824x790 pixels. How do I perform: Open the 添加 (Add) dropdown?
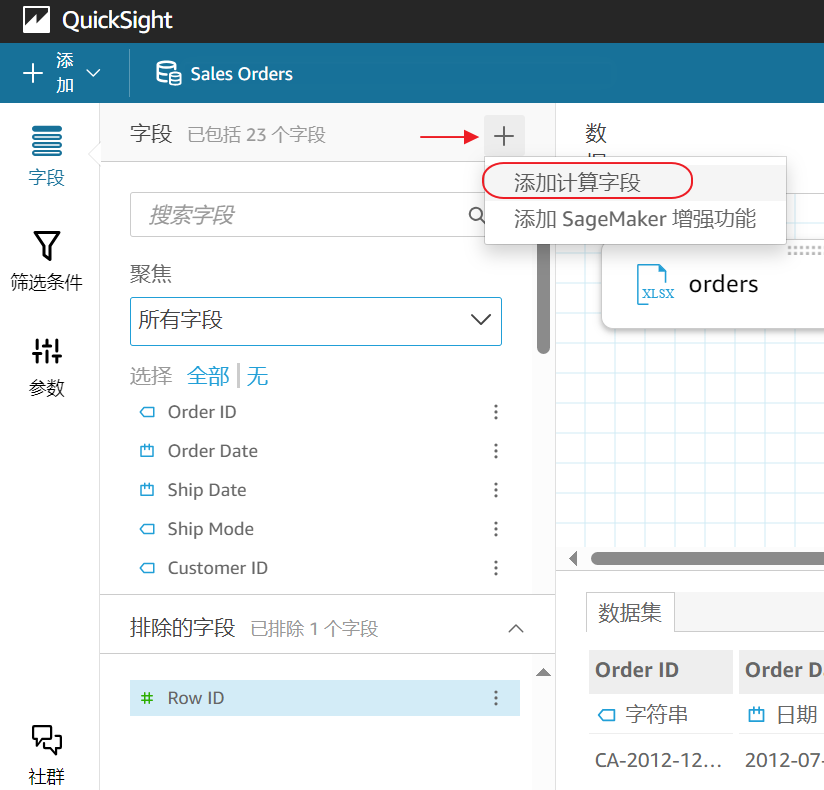click(62, 73)
